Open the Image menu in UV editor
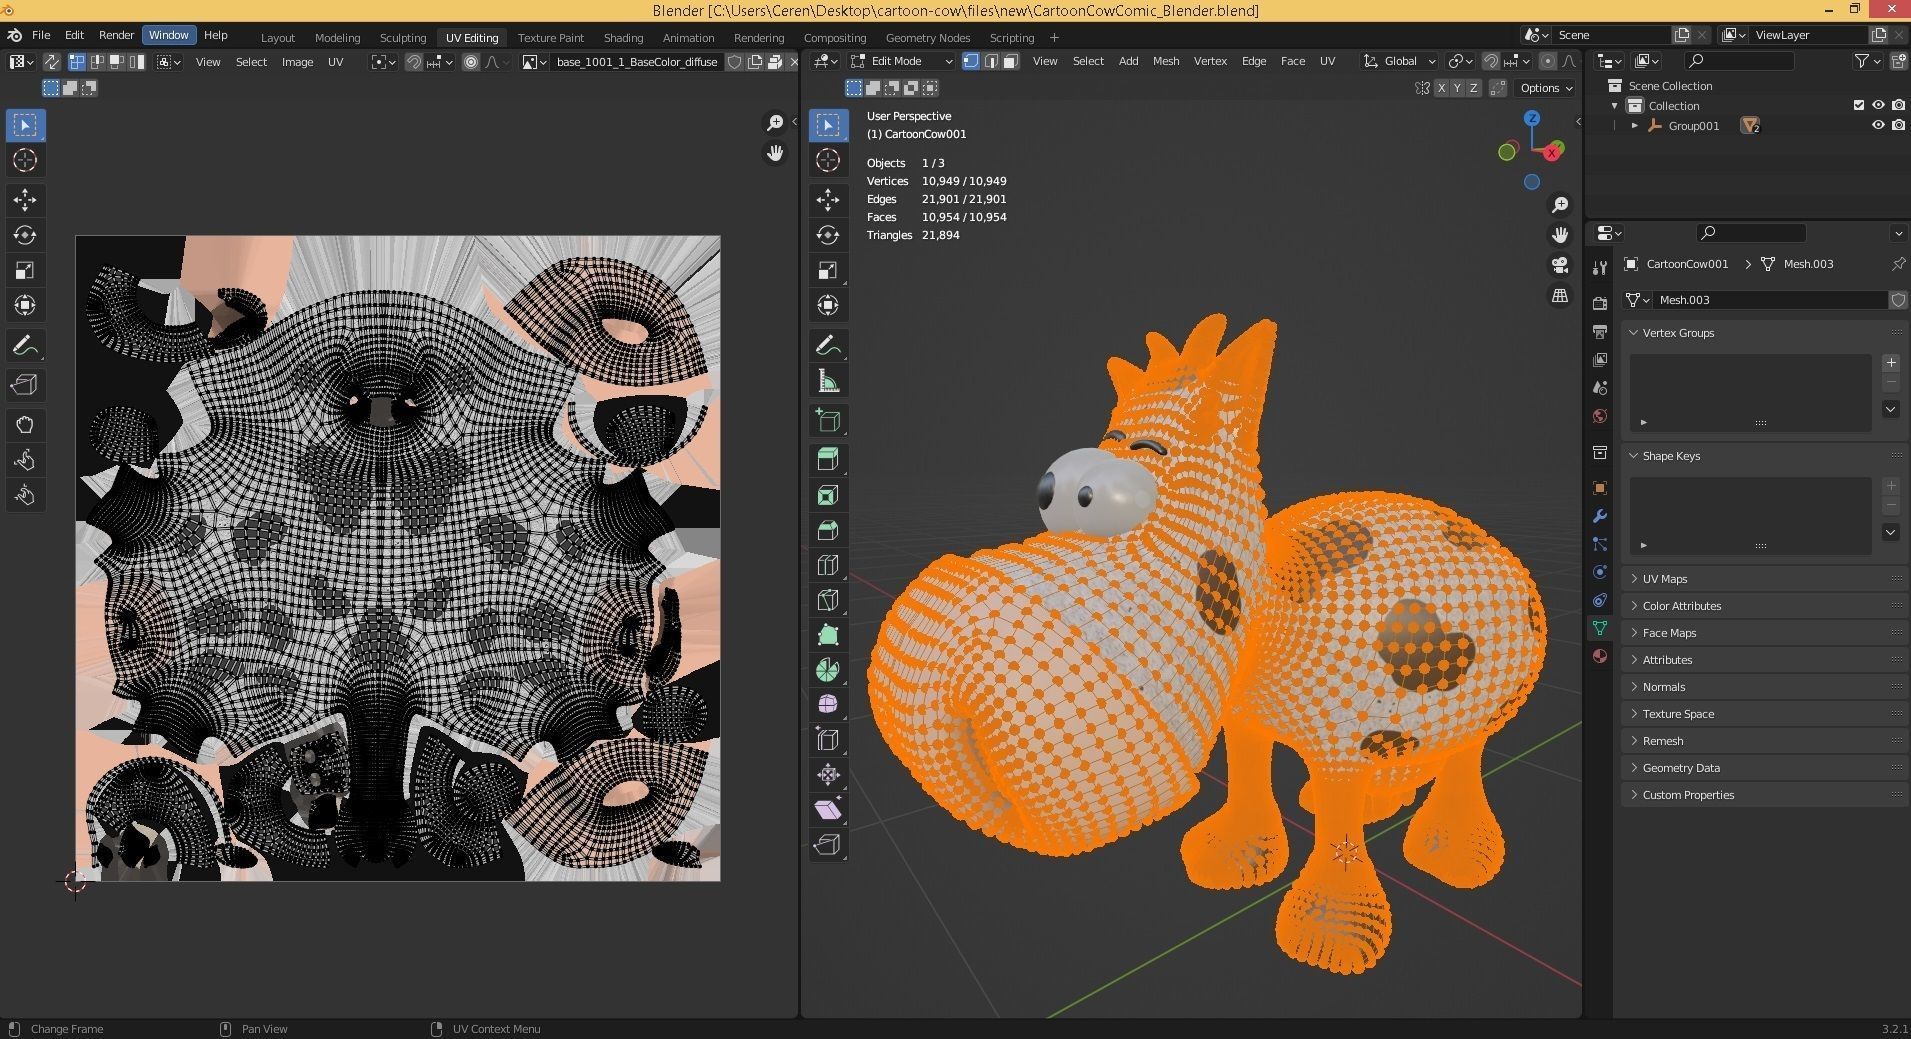The image size is (1911, 1039). 297,62
